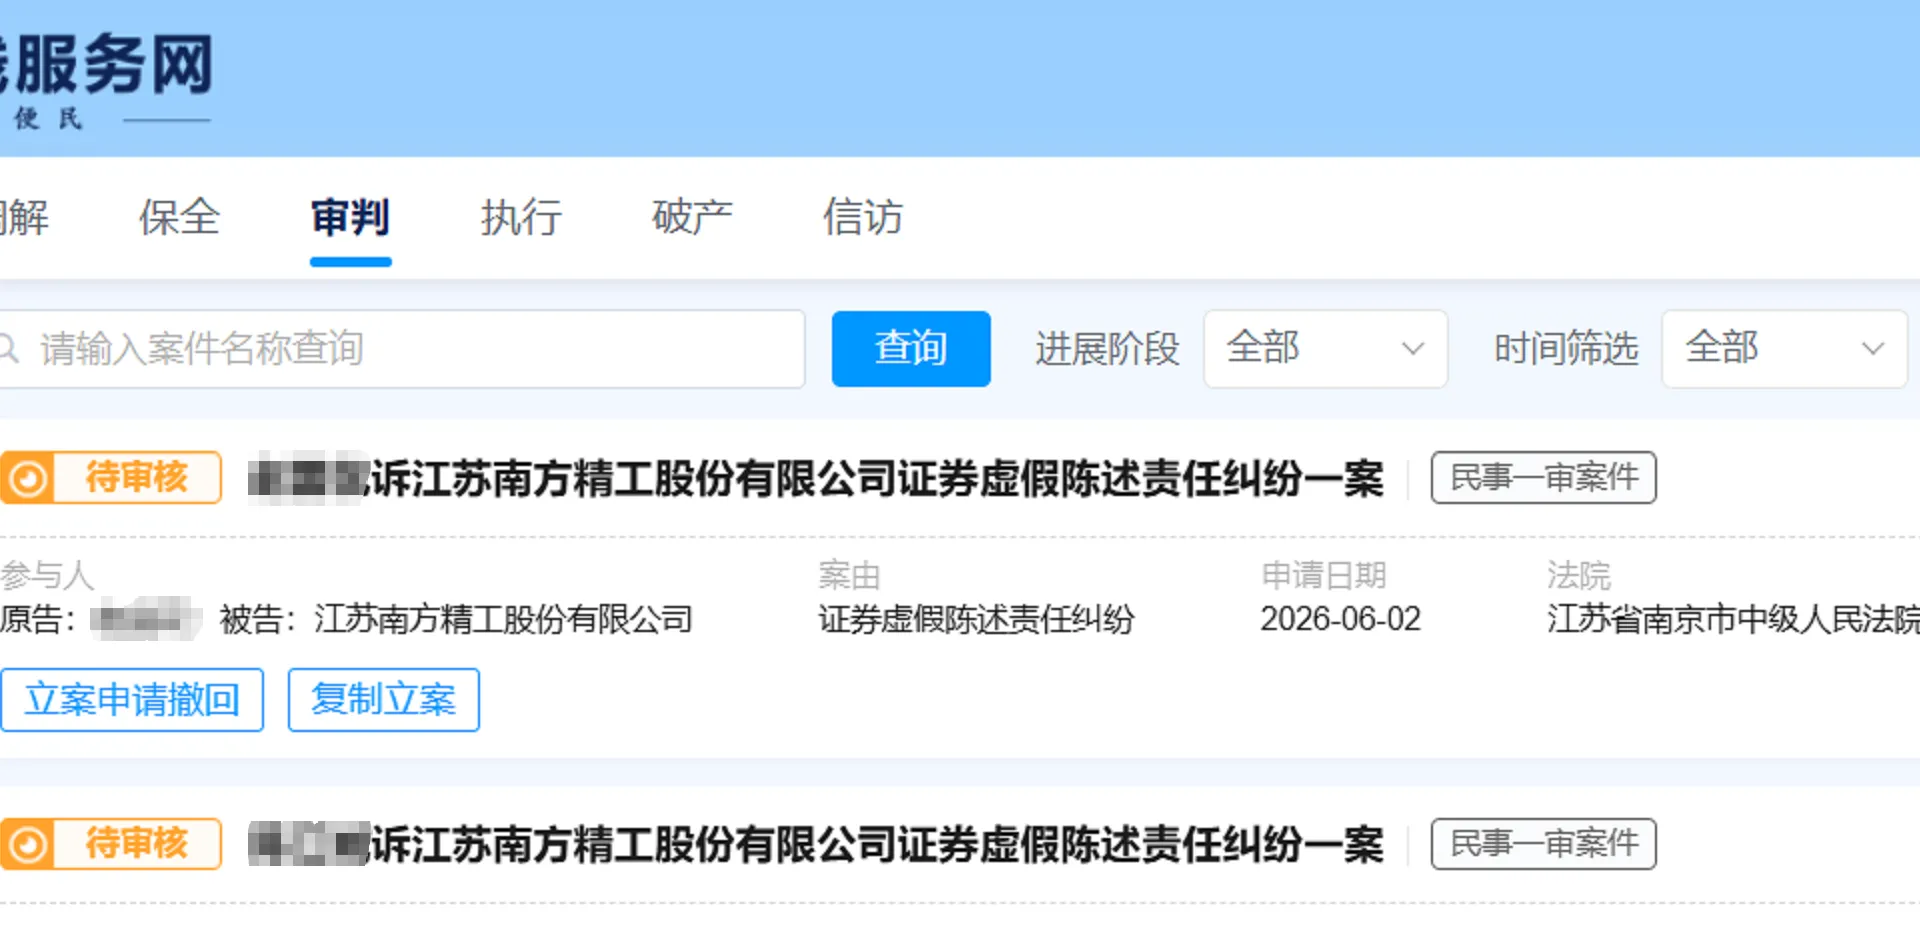Open the 执行 tab
The image size is (1920, 929).
521,217
